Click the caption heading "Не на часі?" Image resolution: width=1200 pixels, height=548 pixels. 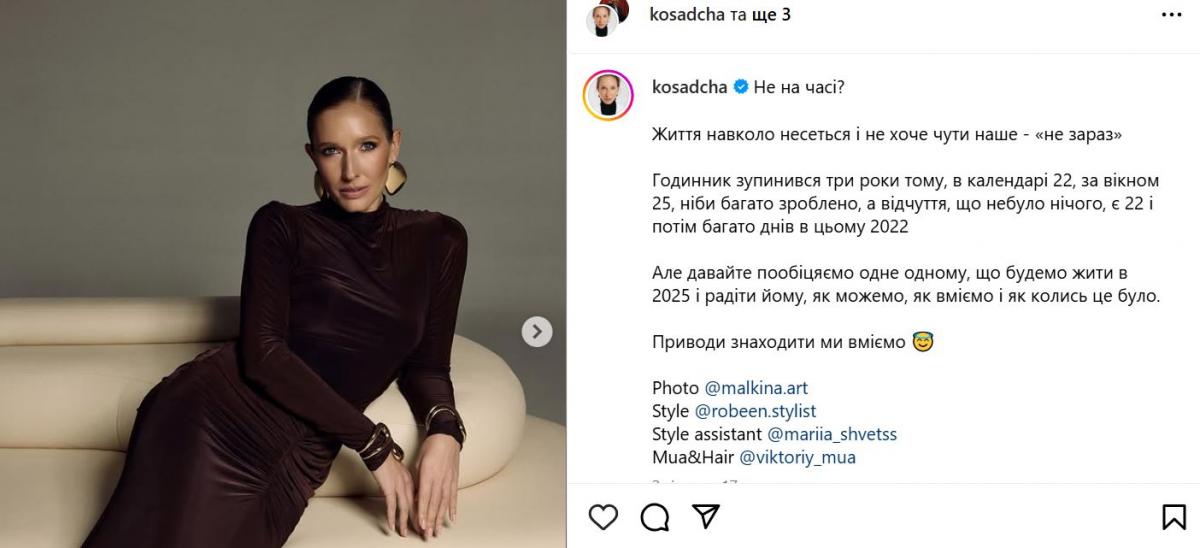point(799,87)
